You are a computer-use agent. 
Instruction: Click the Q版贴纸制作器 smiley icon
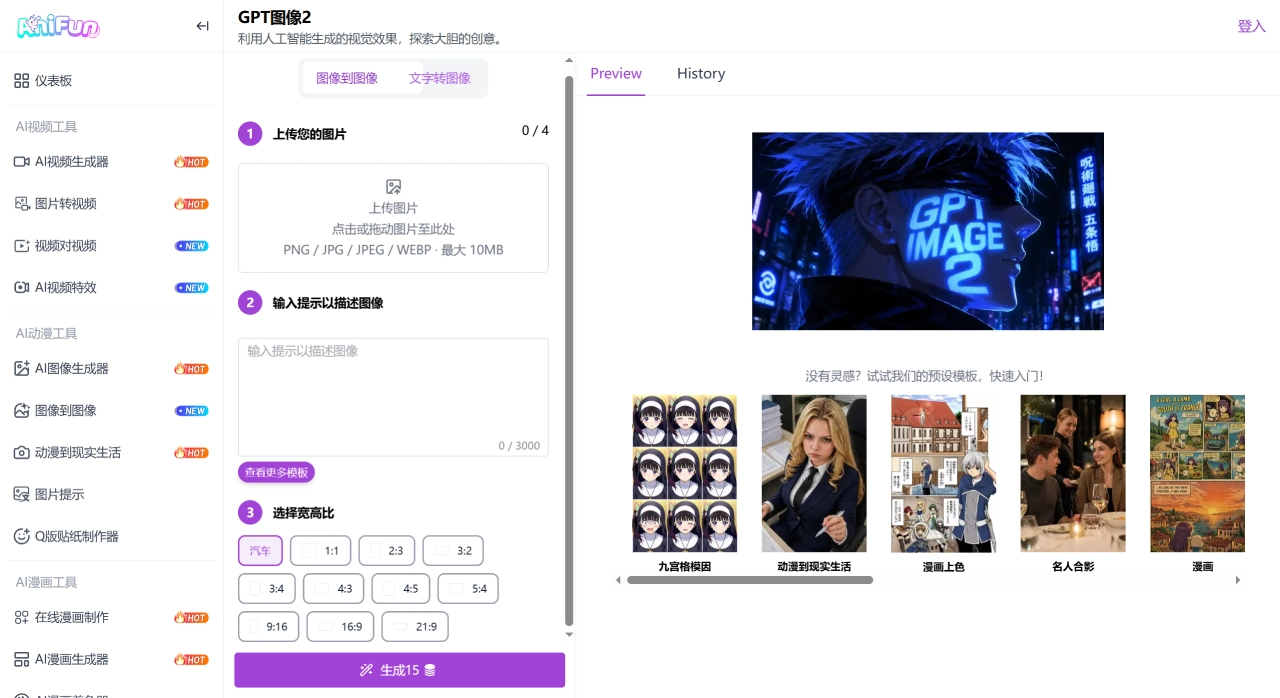[21, 537]
